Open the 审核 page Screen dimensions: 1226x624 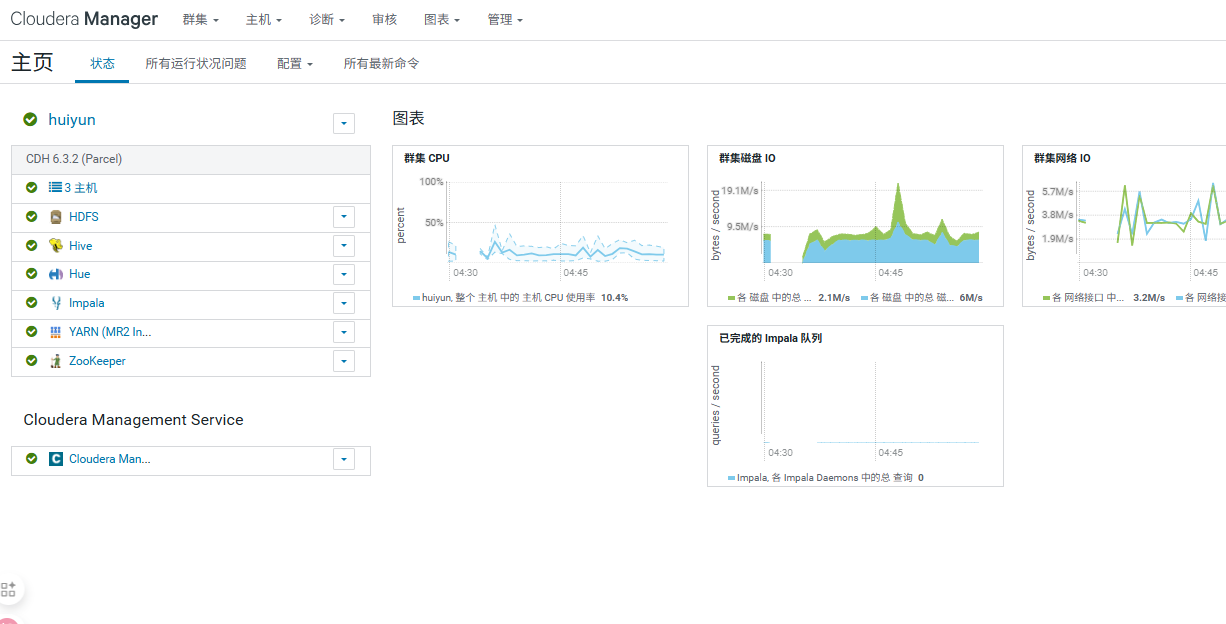point(384,20)
